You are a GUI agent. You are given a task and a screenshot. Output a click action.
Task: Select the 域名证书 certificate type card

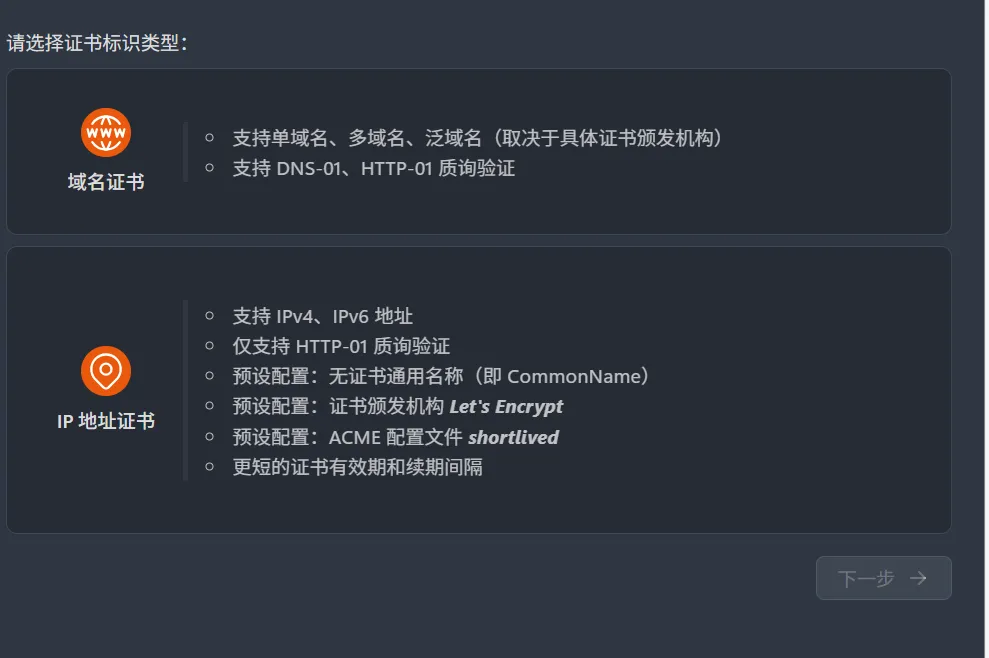coord(480,151)
